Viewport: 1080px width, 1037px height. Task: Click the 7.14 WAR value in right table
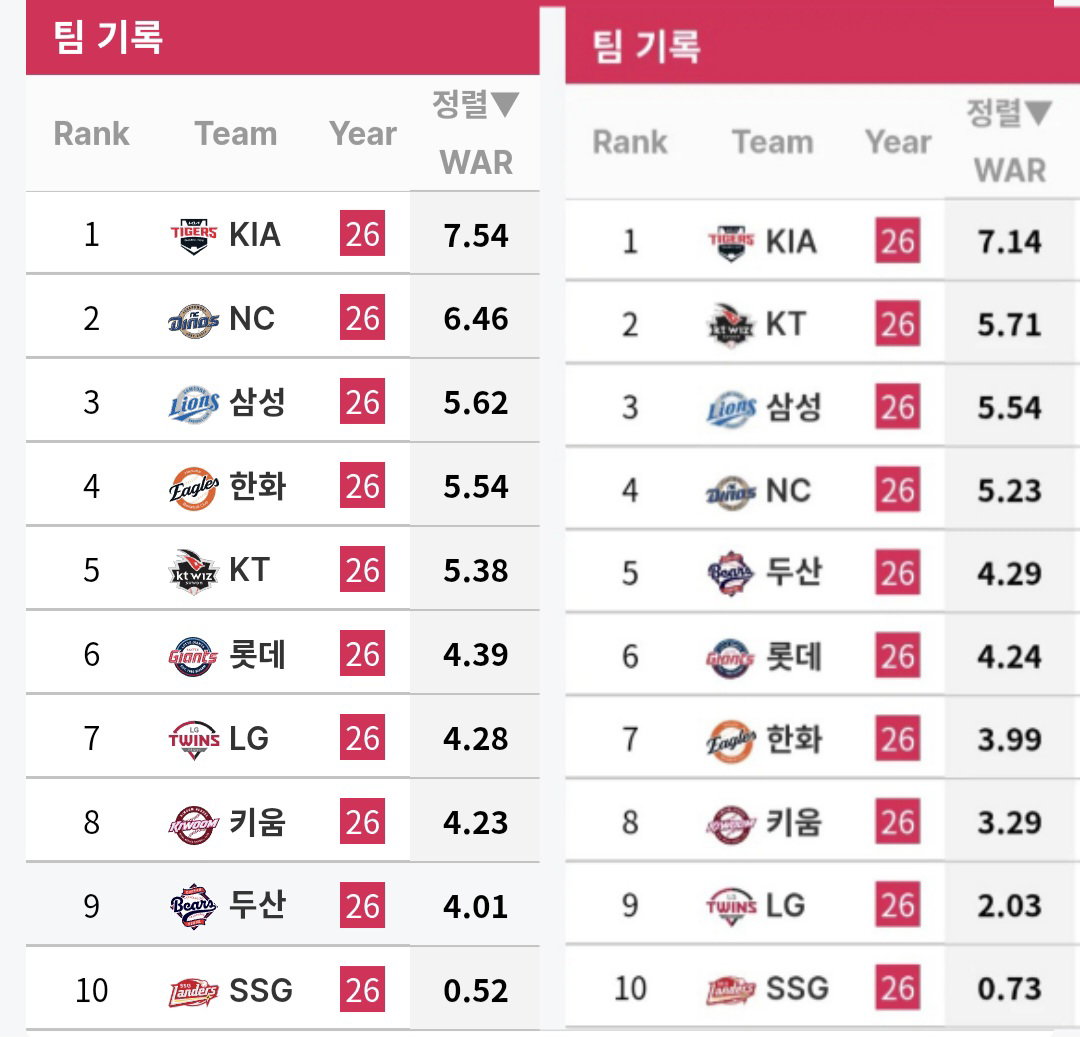tap(1009, 242)
